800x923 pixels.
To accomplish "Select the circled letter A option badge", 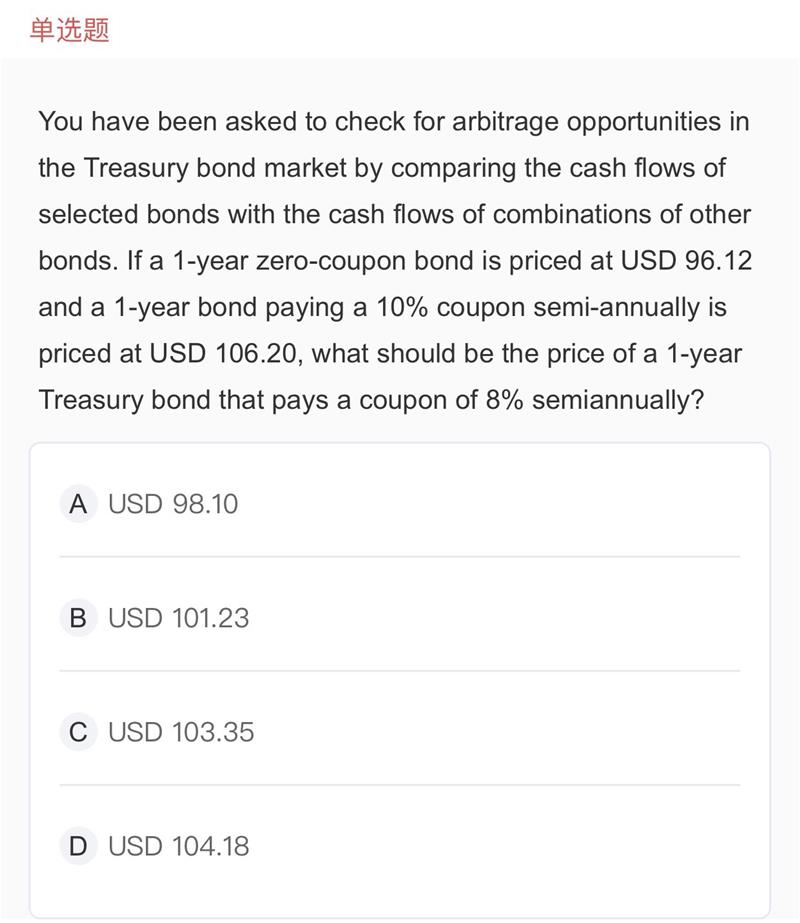I will pyautogui.click(x=78, y=504).
